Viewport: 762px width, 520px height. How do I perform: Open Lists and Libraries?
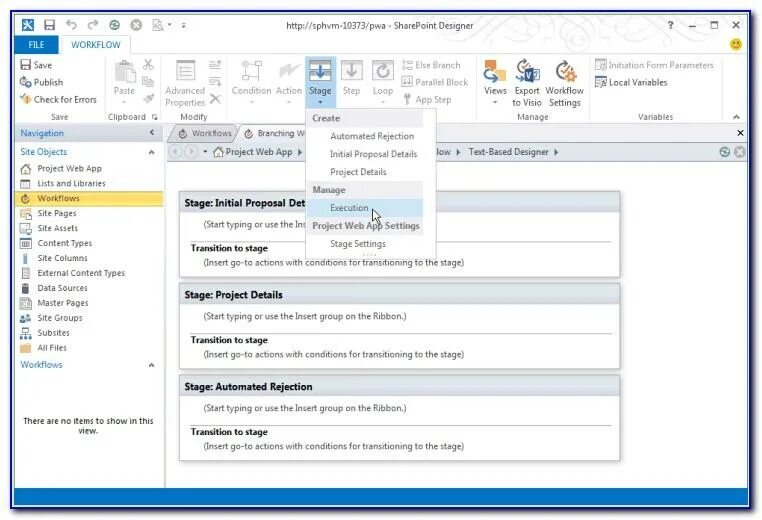coord(71,183)
